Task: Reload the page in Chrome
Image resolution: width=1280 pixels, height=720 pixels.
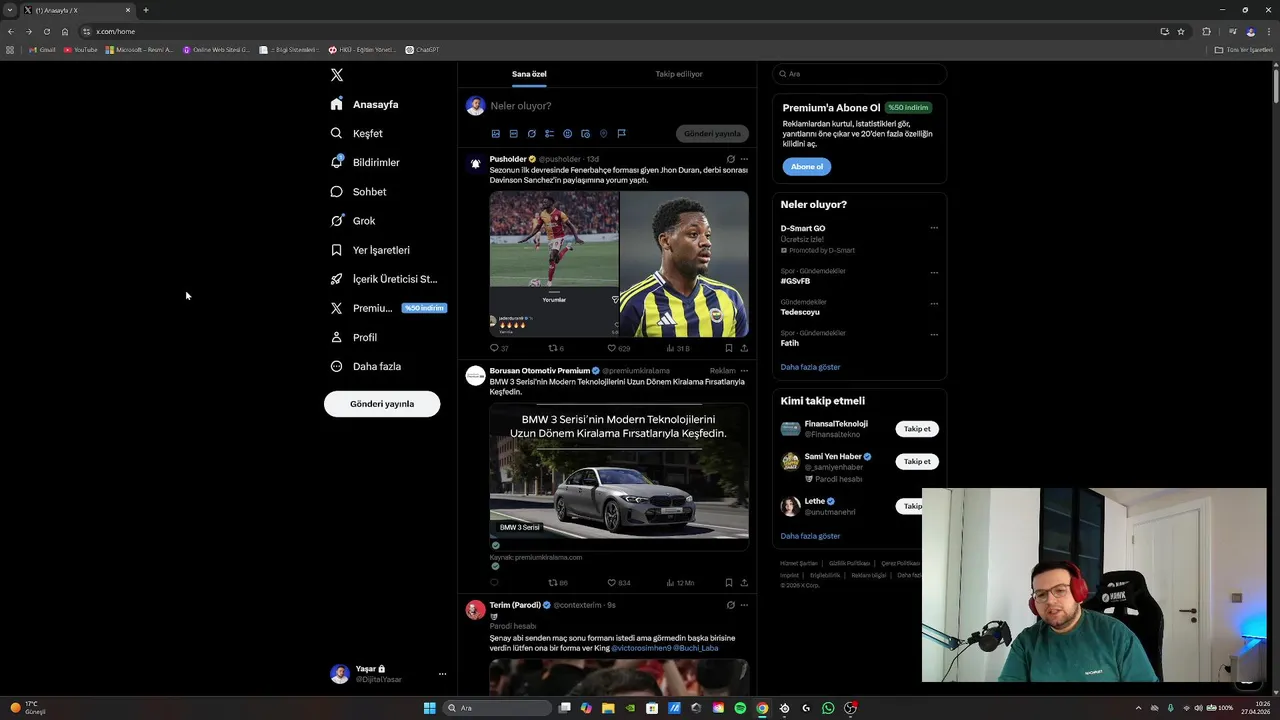Action: 46,31
